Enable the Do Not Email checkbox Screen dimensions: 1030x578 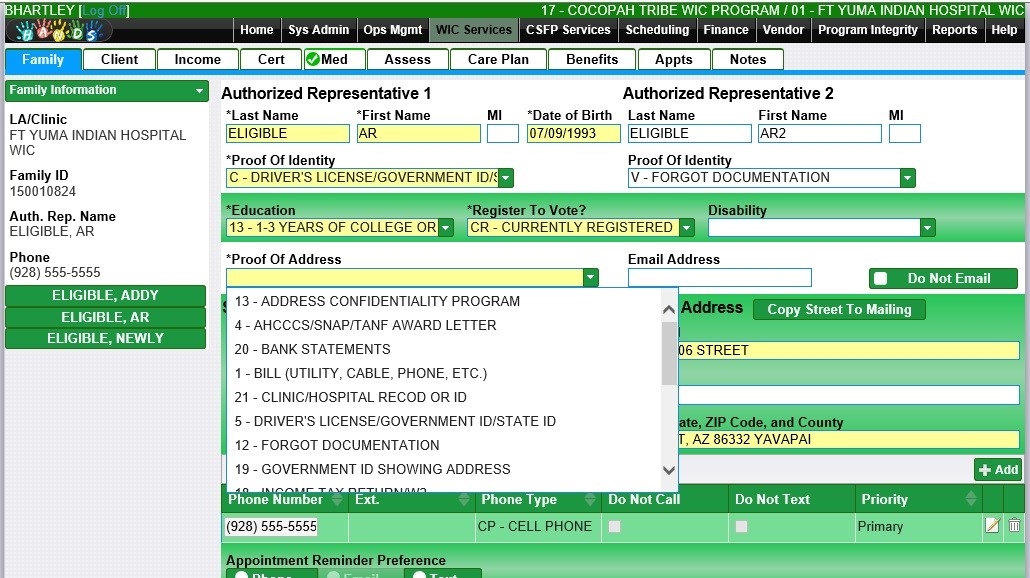click(x=881, y=279)
